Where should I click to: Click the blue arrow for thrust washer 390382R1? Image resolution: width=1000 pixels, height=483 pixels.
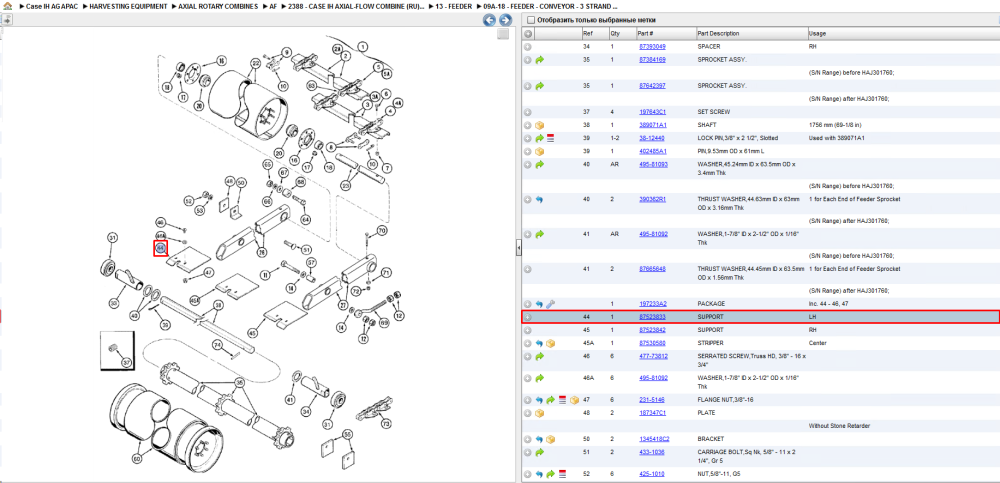coord(540,199)
